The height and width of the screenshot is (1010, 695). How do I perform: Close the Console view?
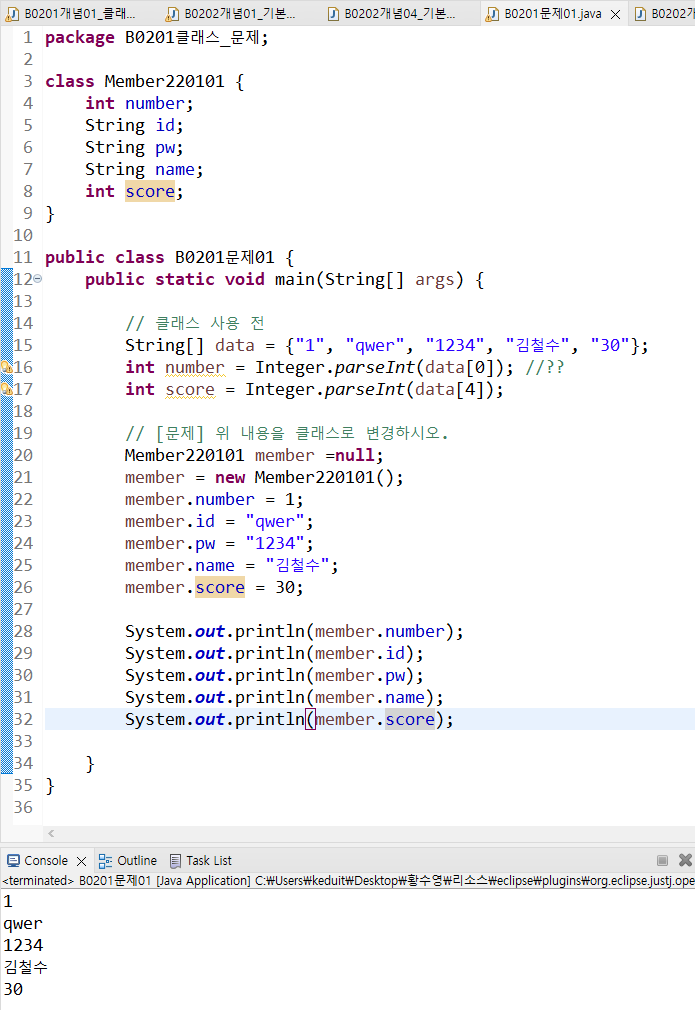[x=81, y=861]
